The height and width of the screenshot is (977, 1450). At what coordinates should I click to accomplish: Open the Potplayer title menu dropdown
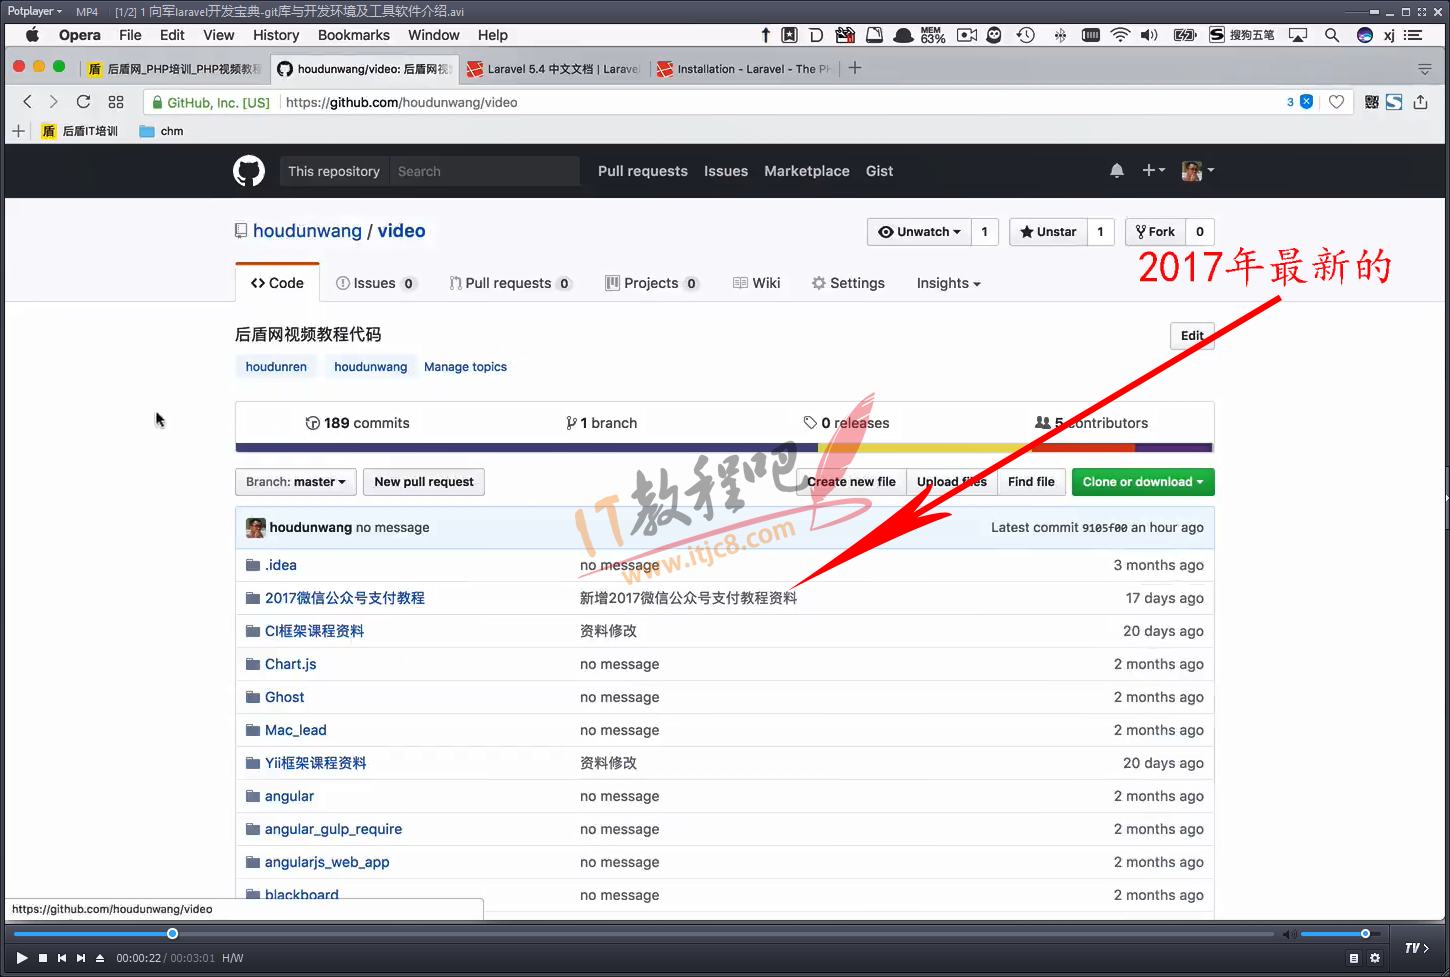click(35, 11)
